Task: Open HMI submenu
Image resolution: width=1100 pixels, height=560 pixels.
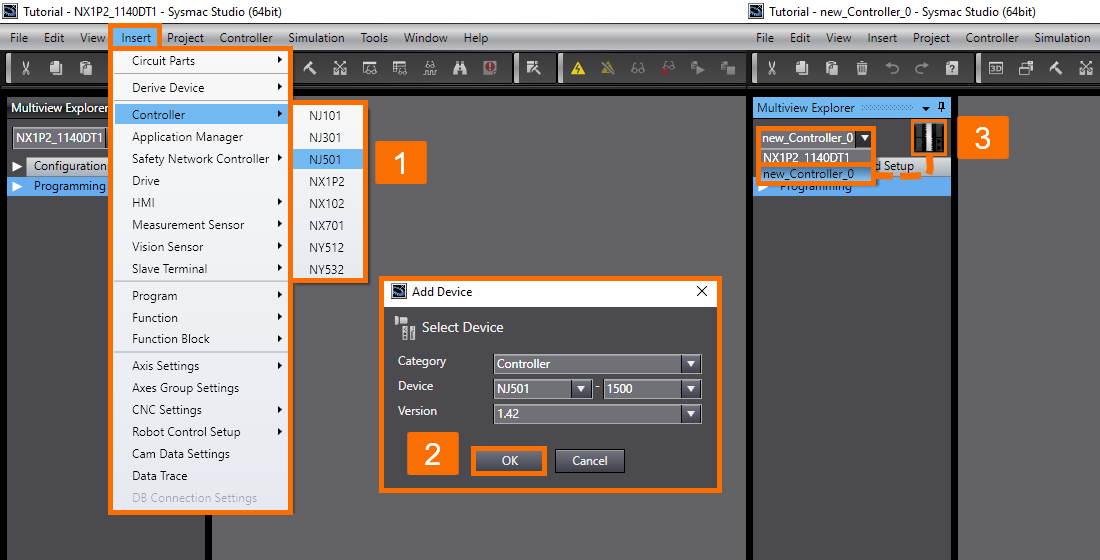Action: pos(201,203)
